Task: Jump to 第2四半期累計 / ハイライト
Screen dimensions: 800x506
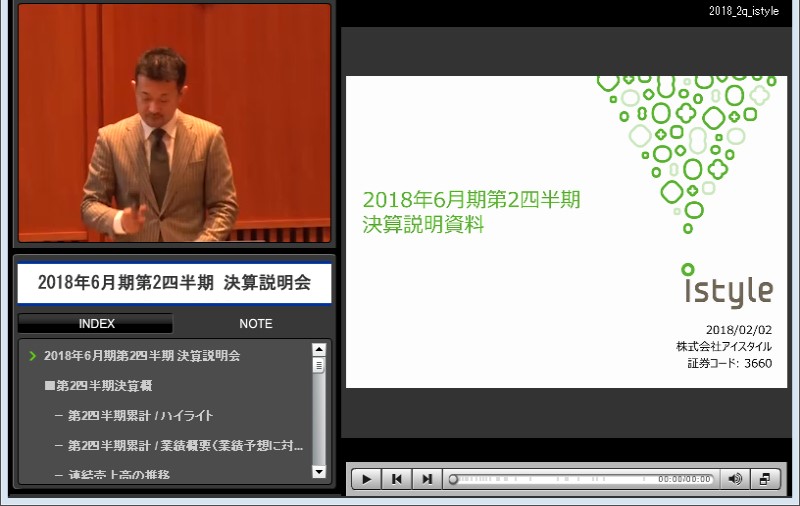Action: click(140, 416)
